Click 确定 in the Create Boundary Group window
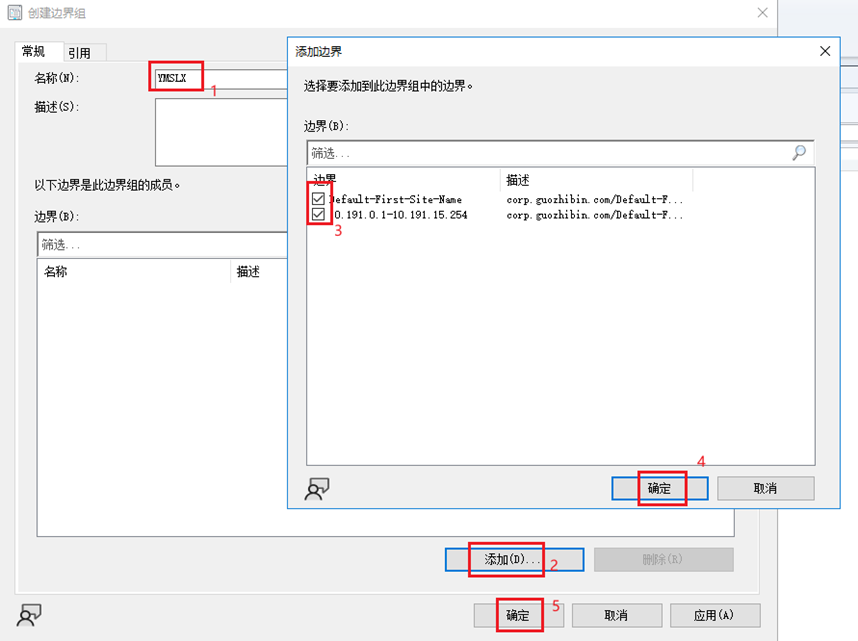Screen dimensions: 858x641 pyautogui.click(x=519, y=616)
